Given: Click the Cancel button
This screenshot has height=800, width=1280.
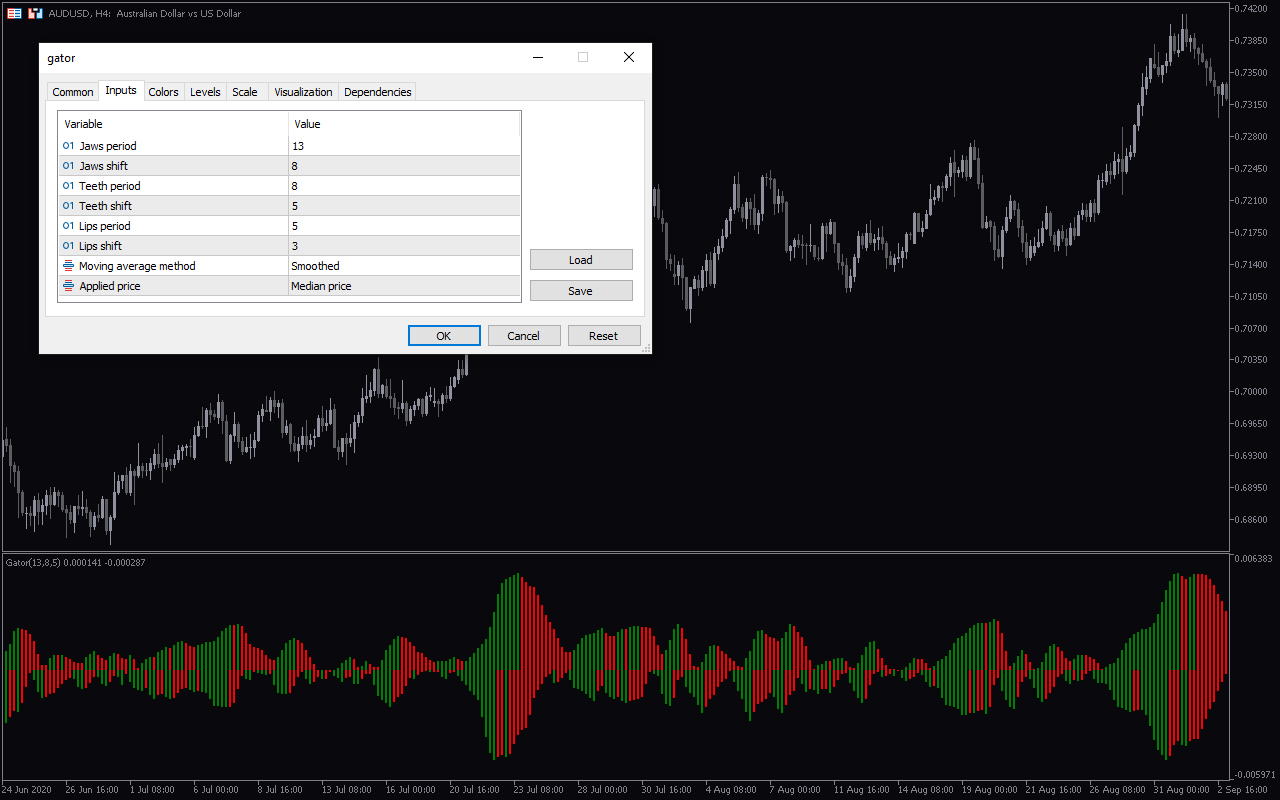Looking at the screenshot, I should coord(524,336).
